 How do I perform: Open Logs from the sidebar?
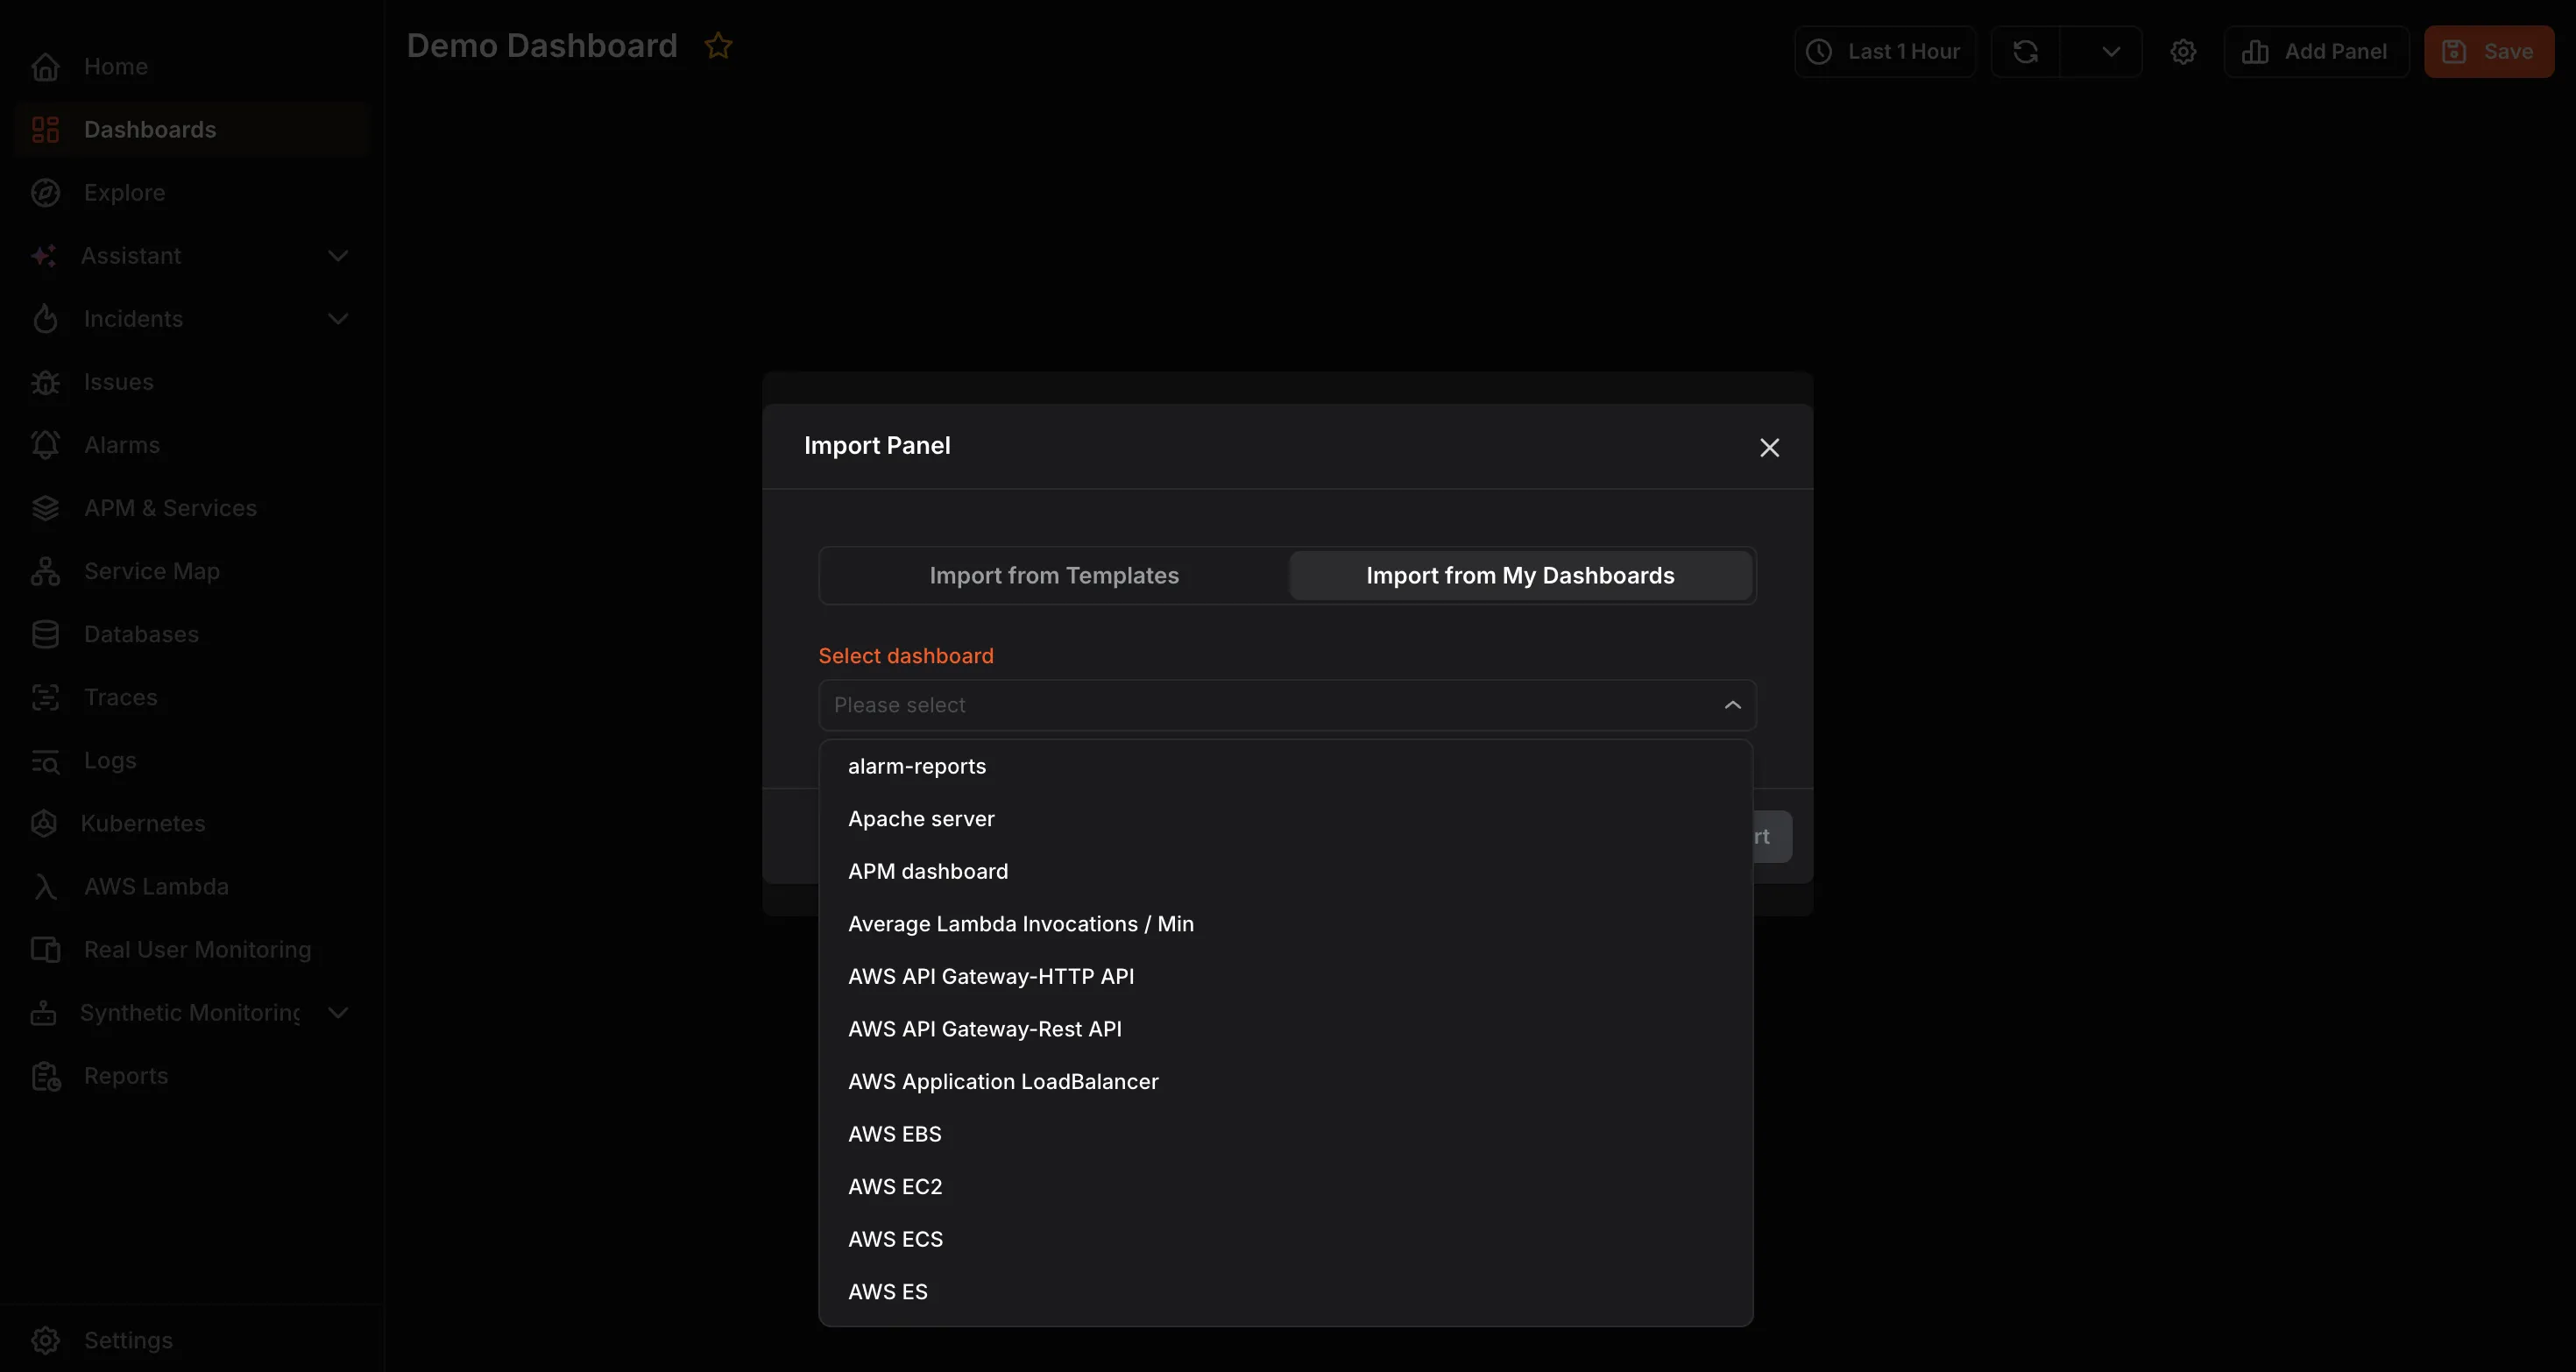coord(192,761)
